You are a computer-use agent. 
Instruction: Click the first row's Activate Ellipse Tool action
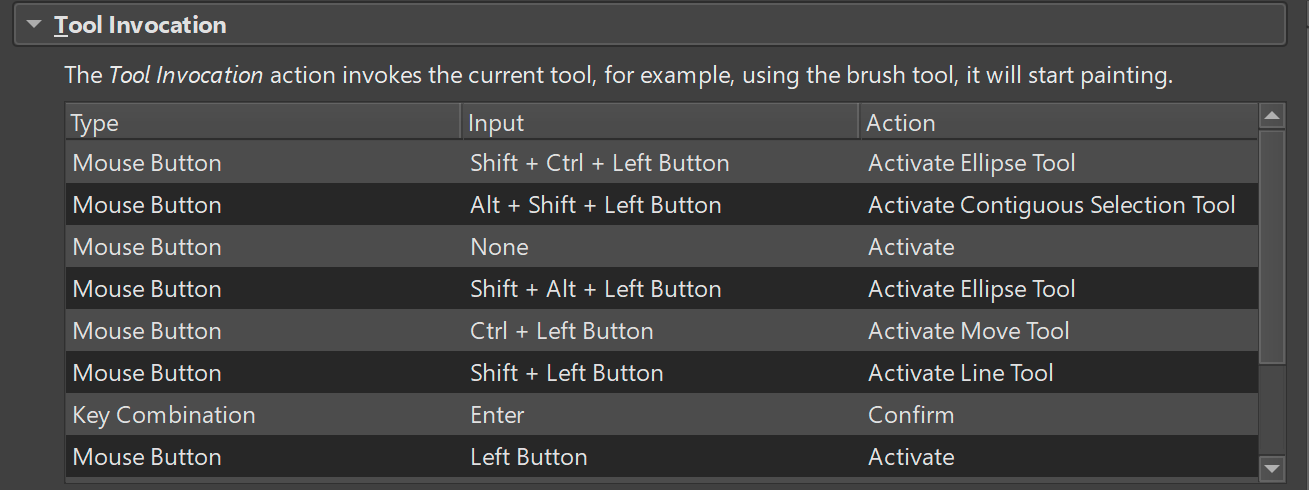click(971, 163)
